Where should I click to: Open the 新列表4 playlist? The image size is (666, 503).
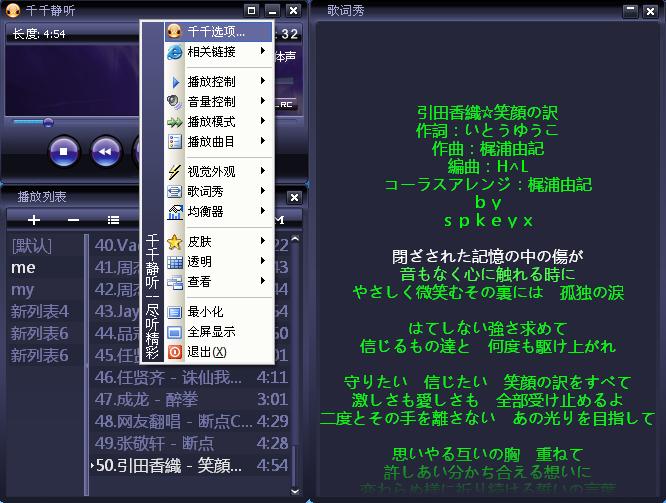[40, 312]
